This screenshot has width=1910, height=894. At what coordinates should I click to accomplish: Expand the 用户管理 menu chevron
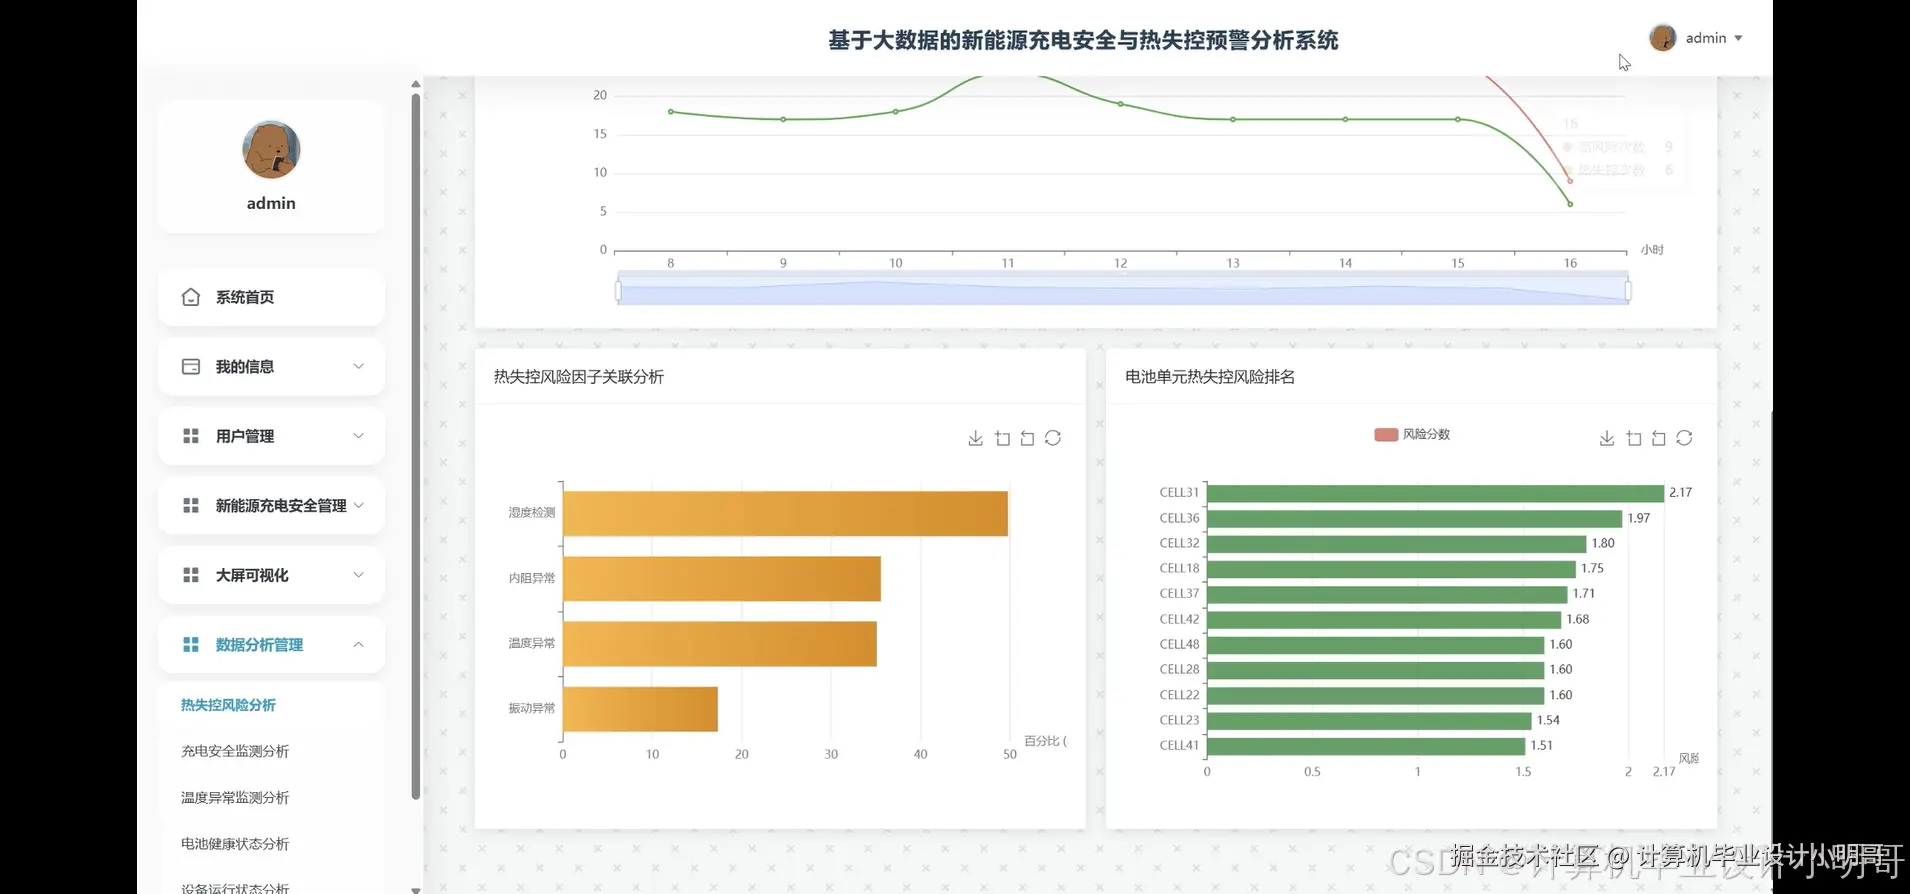(358, 436)
